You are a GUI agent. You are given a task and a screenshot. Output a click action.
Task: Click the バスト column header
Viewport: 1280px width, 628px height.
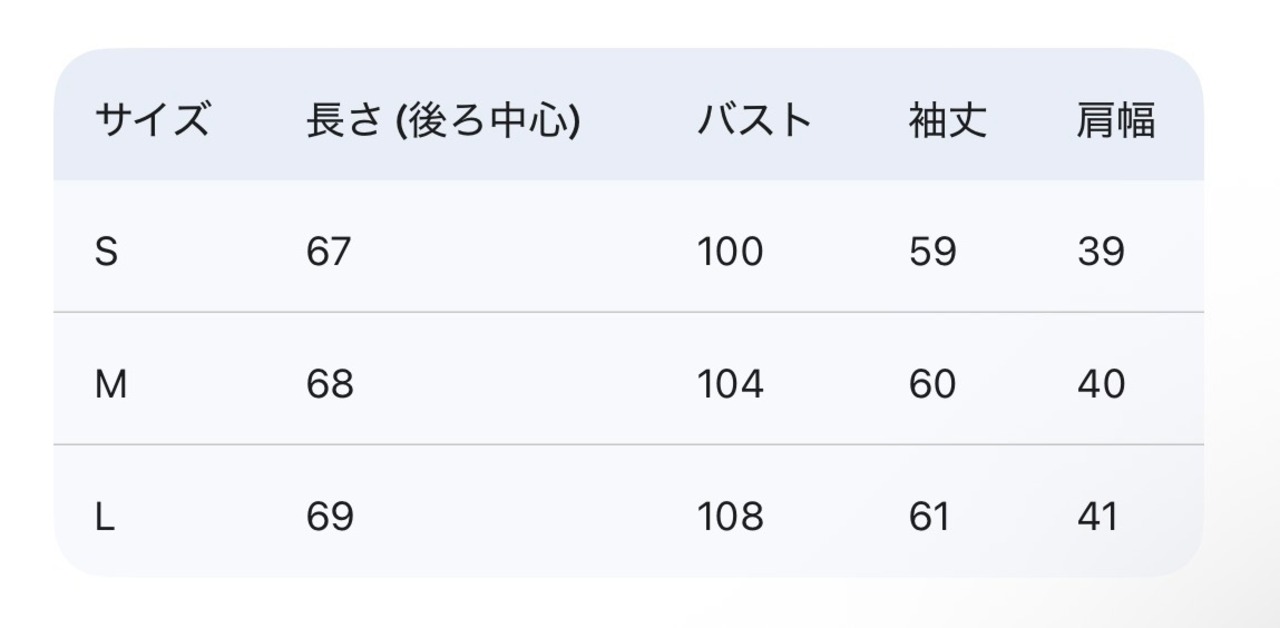754,121
